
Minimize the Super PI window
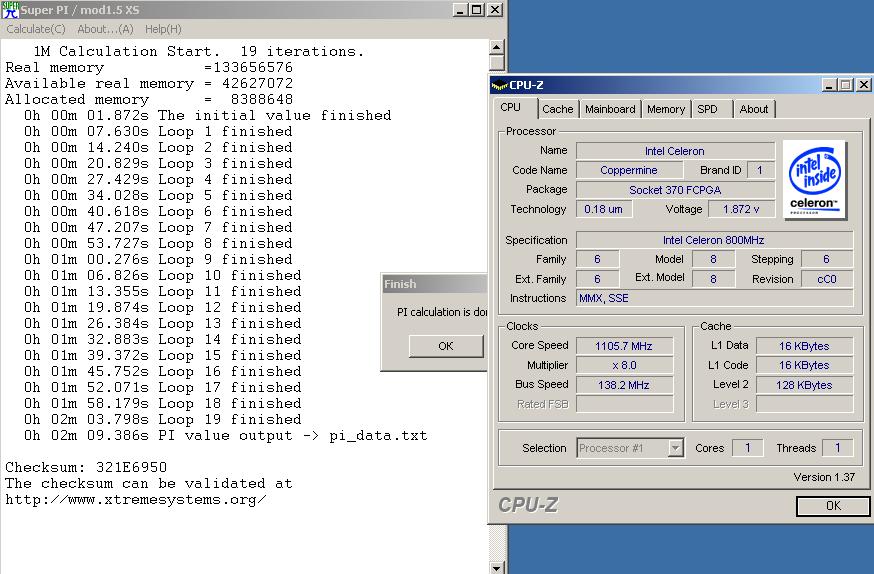(x=460, y=9)
